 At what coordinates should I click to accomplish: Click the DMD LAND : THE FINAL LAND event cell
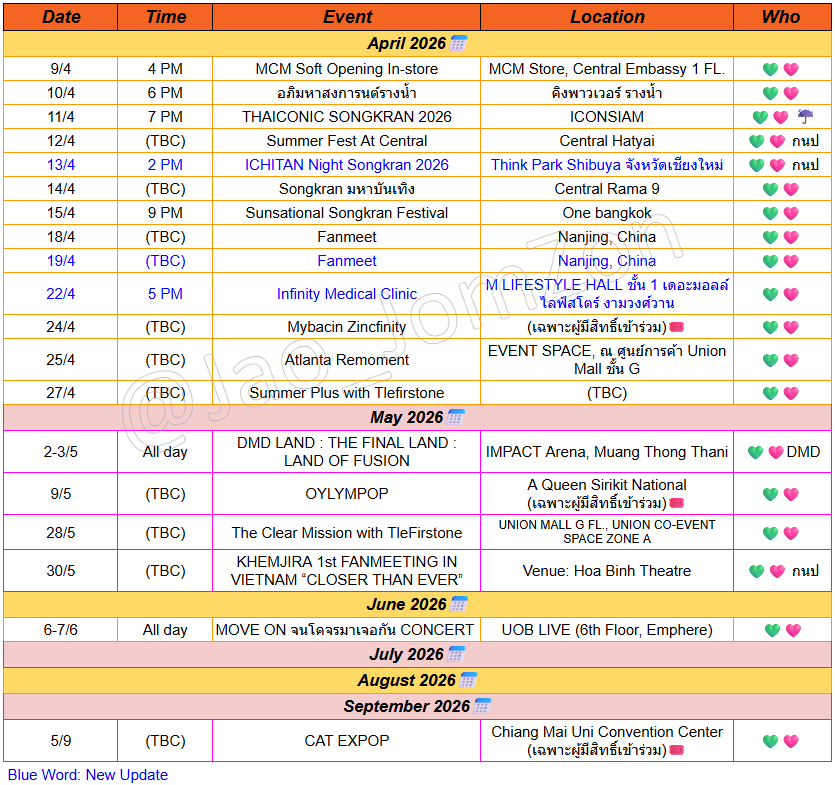pos(347,452)
